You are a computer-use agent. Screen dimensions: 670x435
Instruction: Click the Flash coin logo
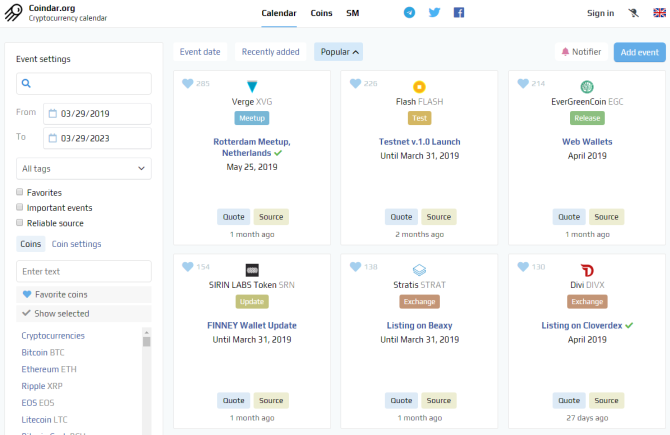coord(419,87)
